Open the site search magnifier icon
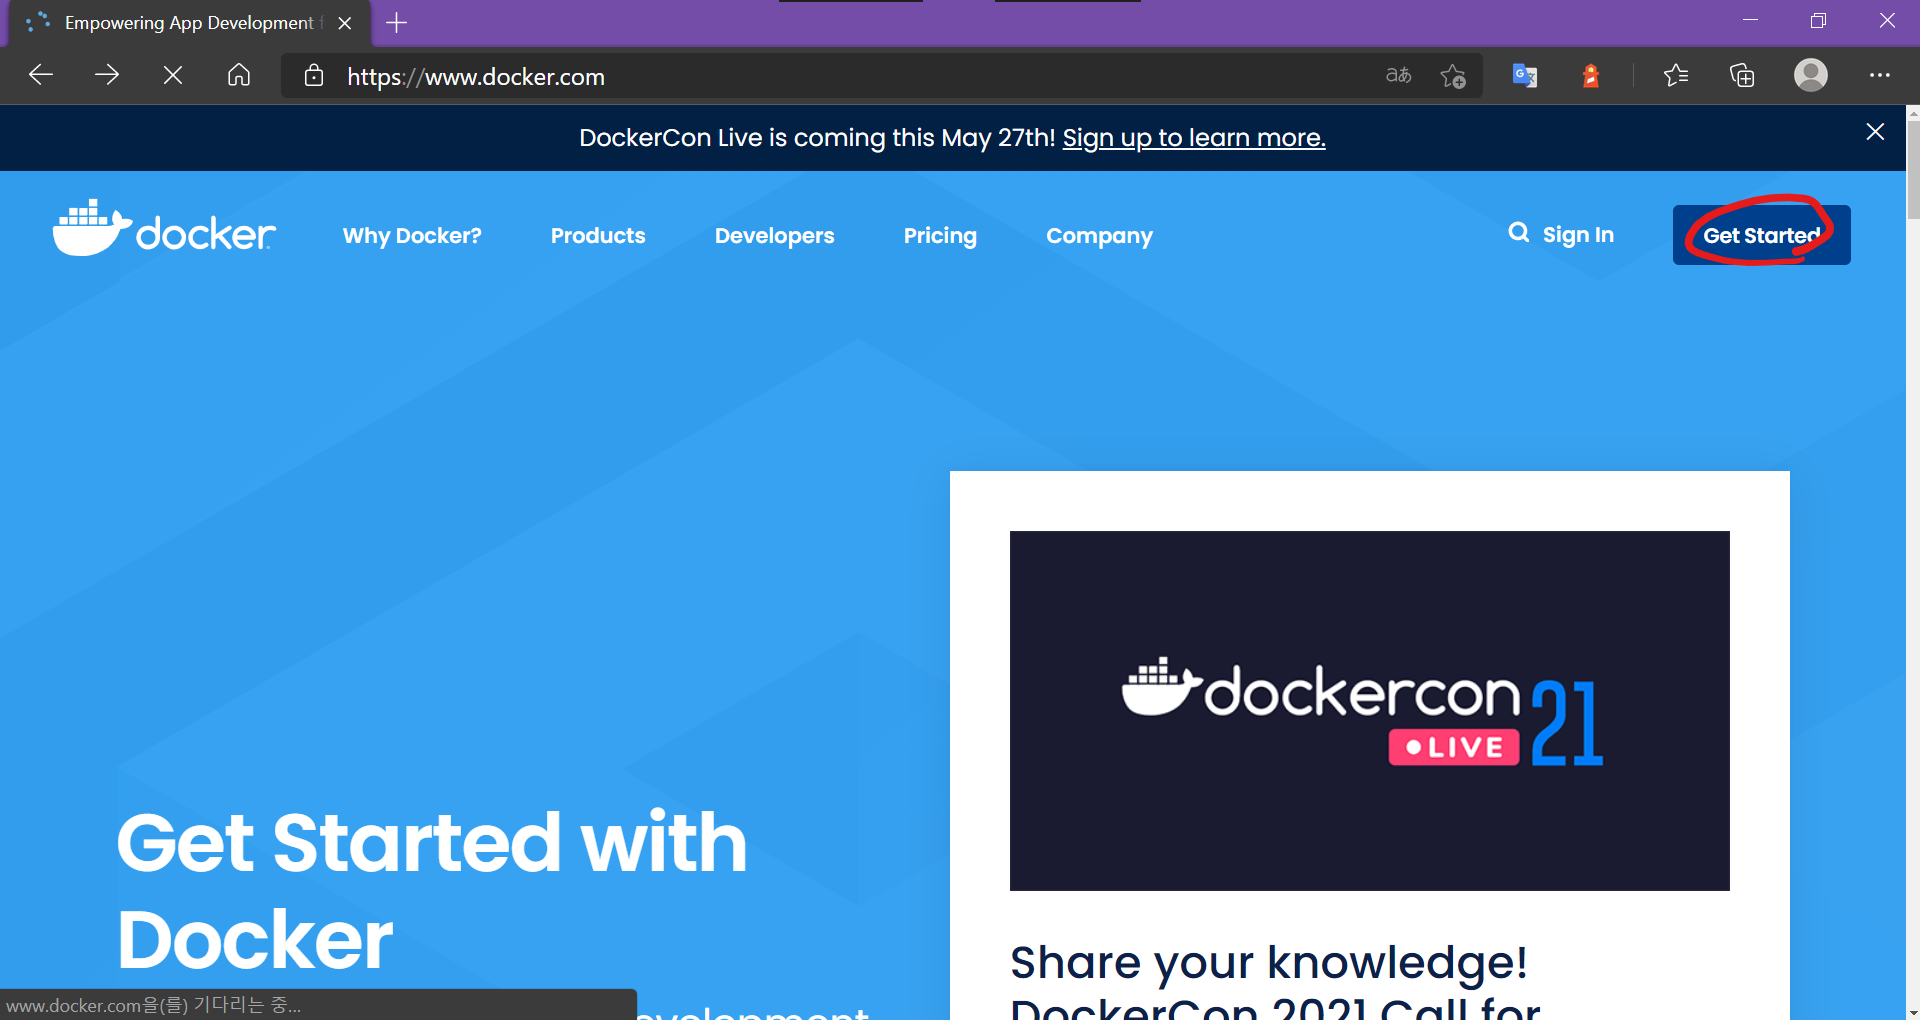Viewport: 1920px width, 1020px height. click(1519, 233)
